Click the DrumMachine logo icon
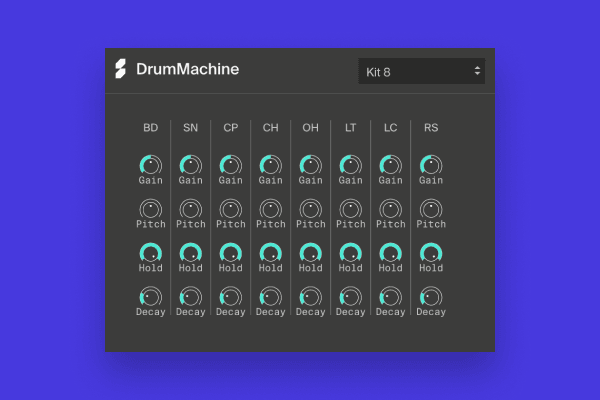 pyautogui.click(x=121, y=70)
